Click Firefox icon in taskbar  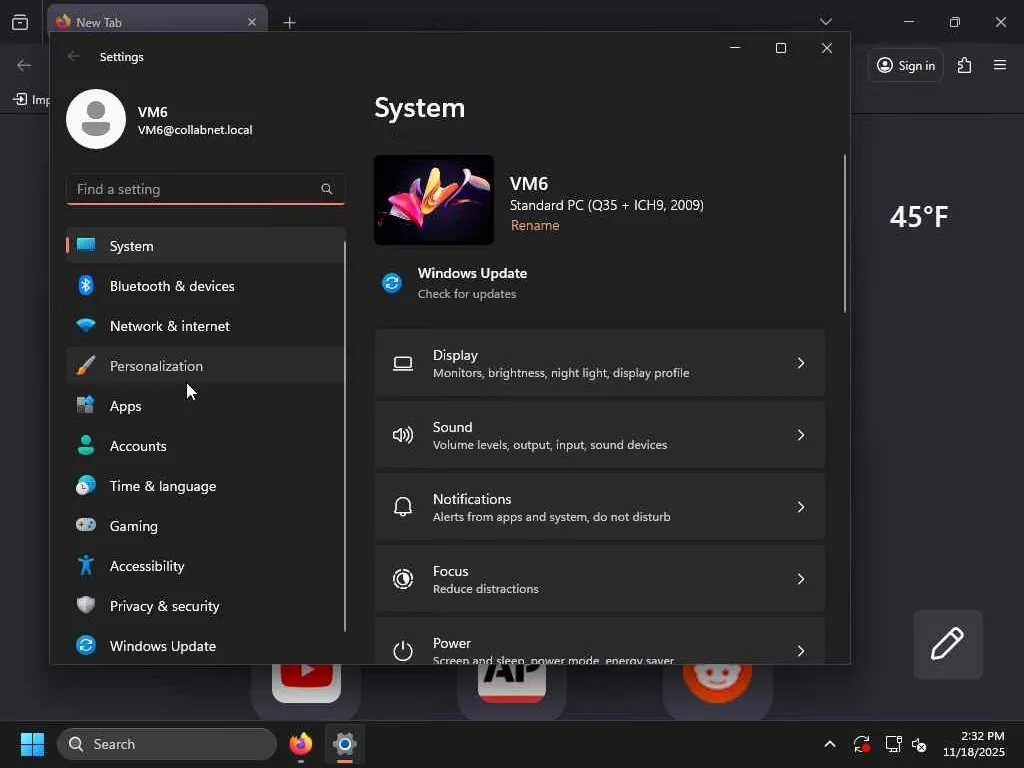(x=301, y=744)
